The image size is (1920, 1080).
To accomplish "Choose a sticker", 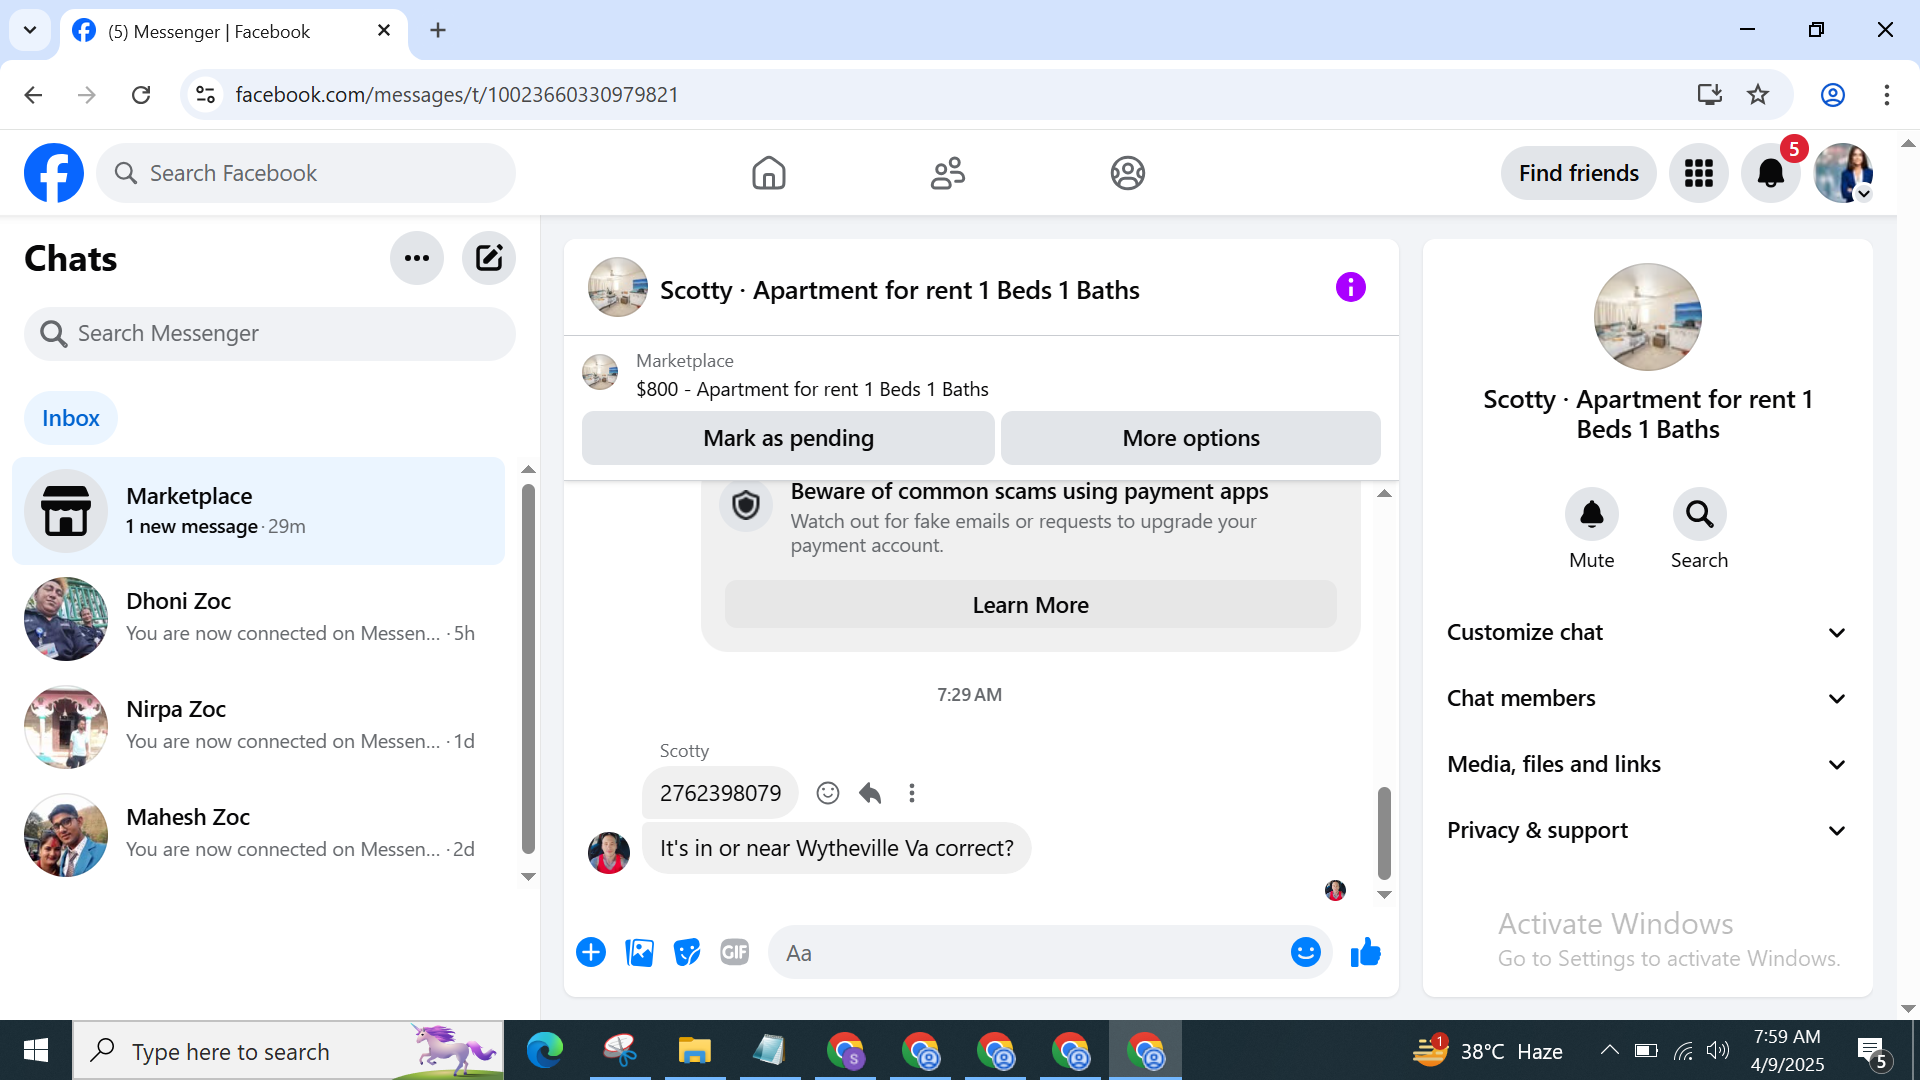I will point(687,952).
